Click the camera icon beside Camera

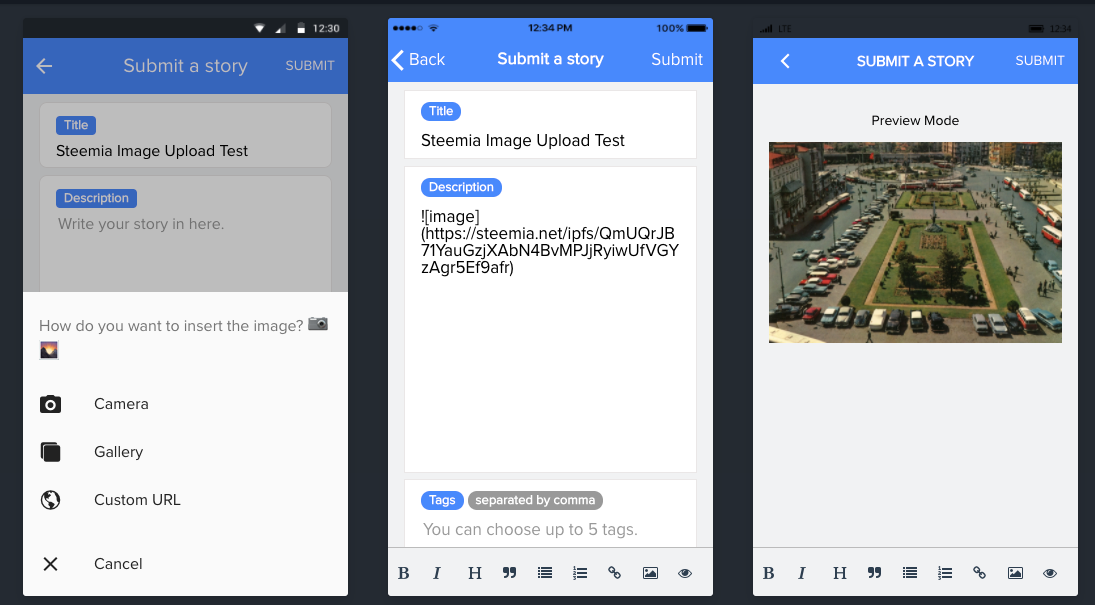pos(50,404)
